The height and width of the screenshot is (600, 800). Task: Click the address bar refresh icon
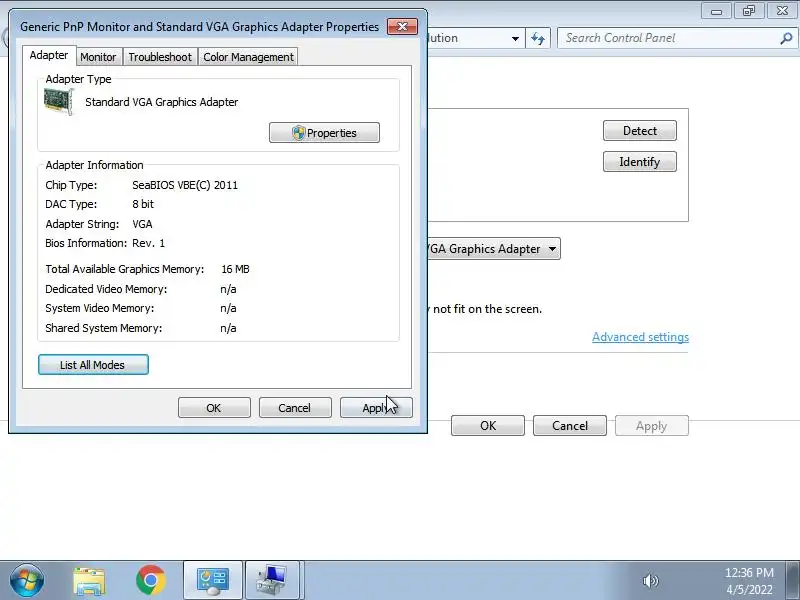click(x=538, y=38)
